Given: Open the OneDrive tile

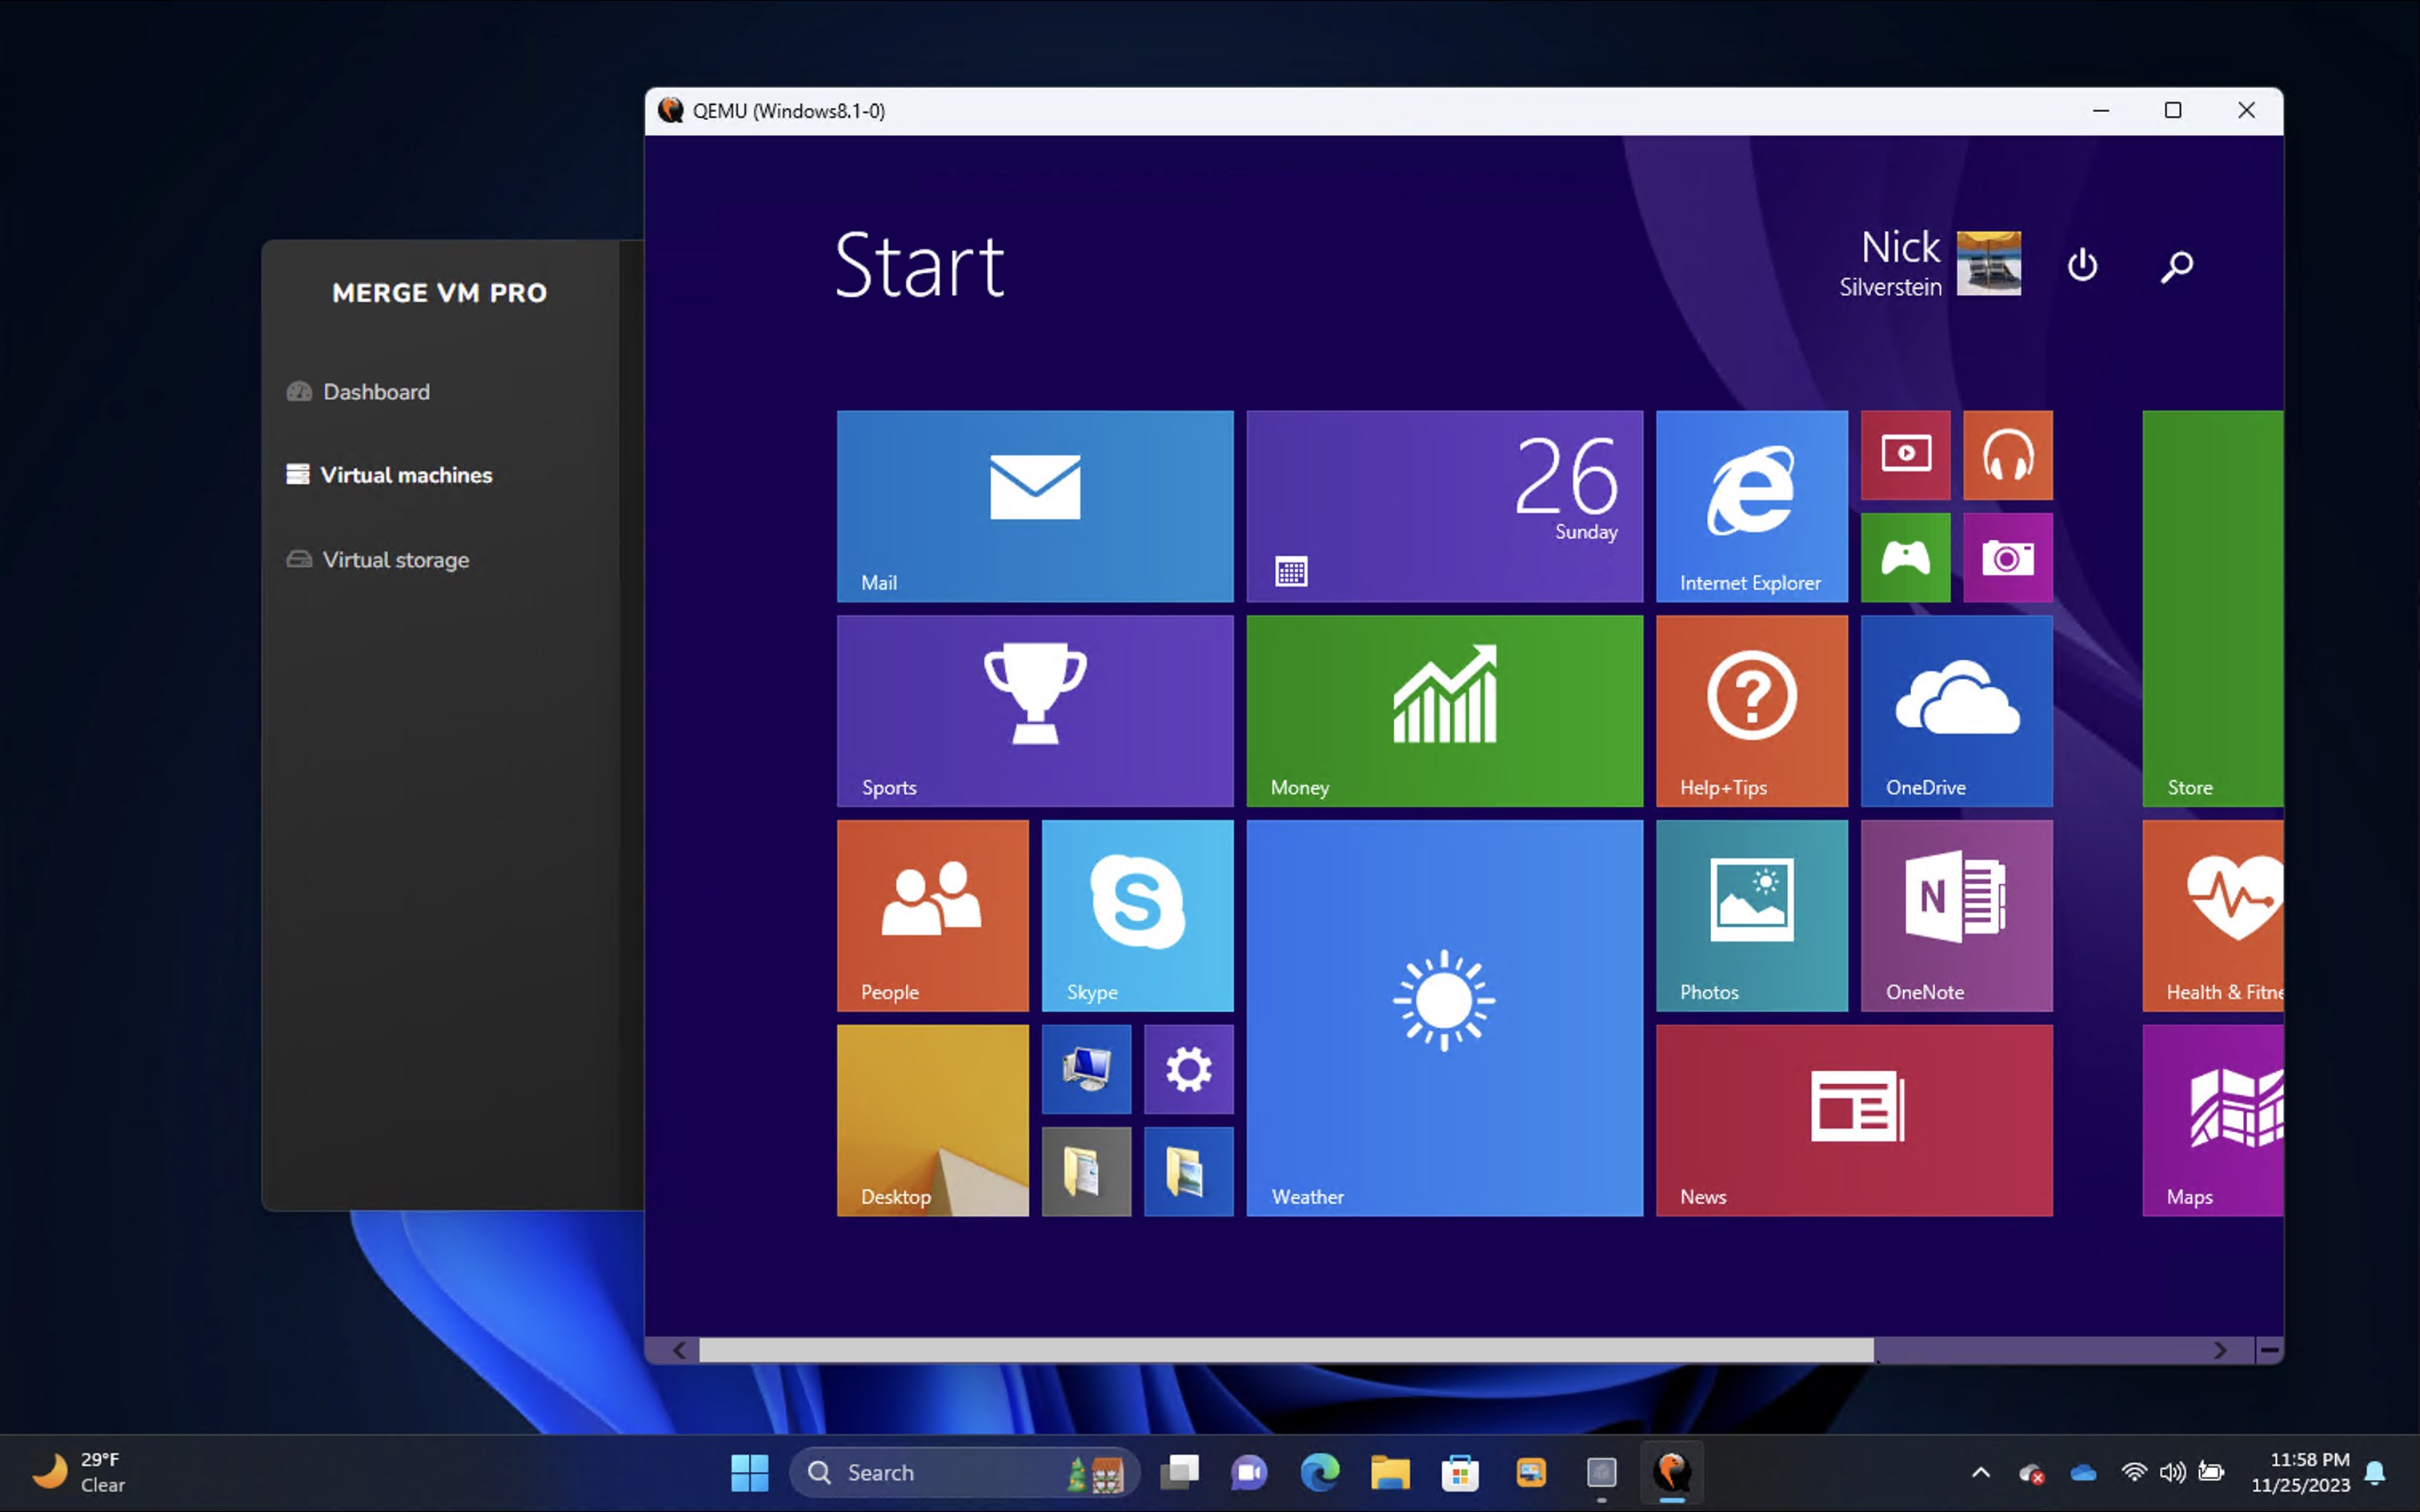Looking at the screenshot, I should pos(1956,710).
